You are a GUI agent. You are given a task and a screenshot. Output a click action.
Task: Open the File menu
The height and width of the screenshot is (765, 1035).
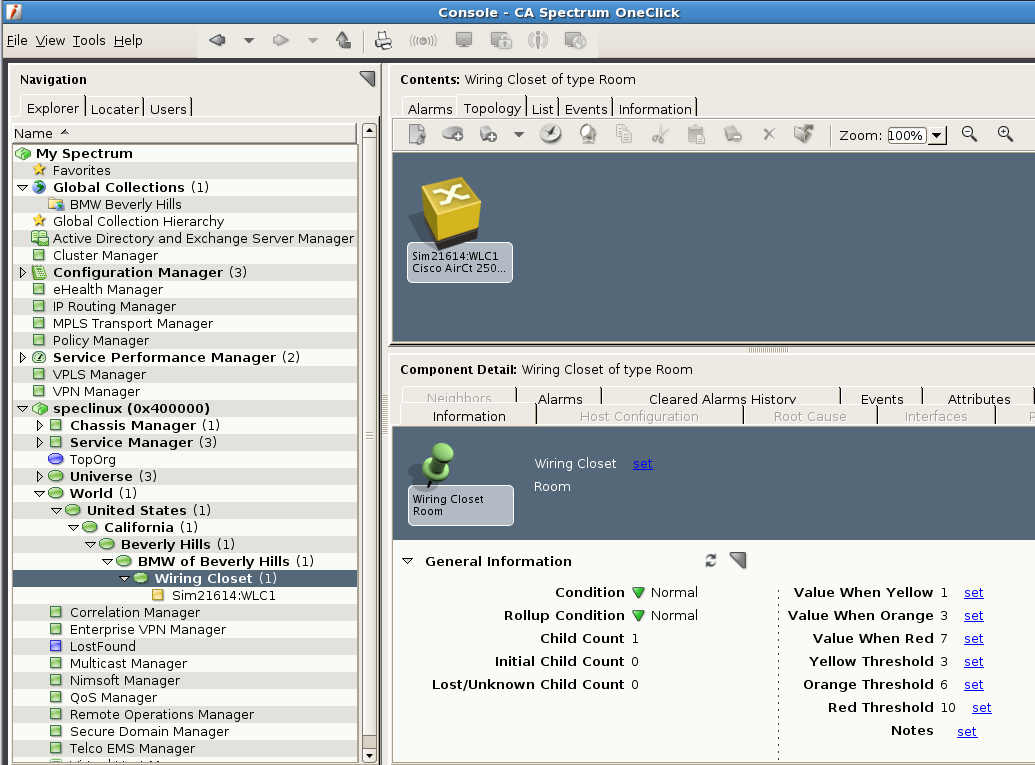tap(17, 40)
